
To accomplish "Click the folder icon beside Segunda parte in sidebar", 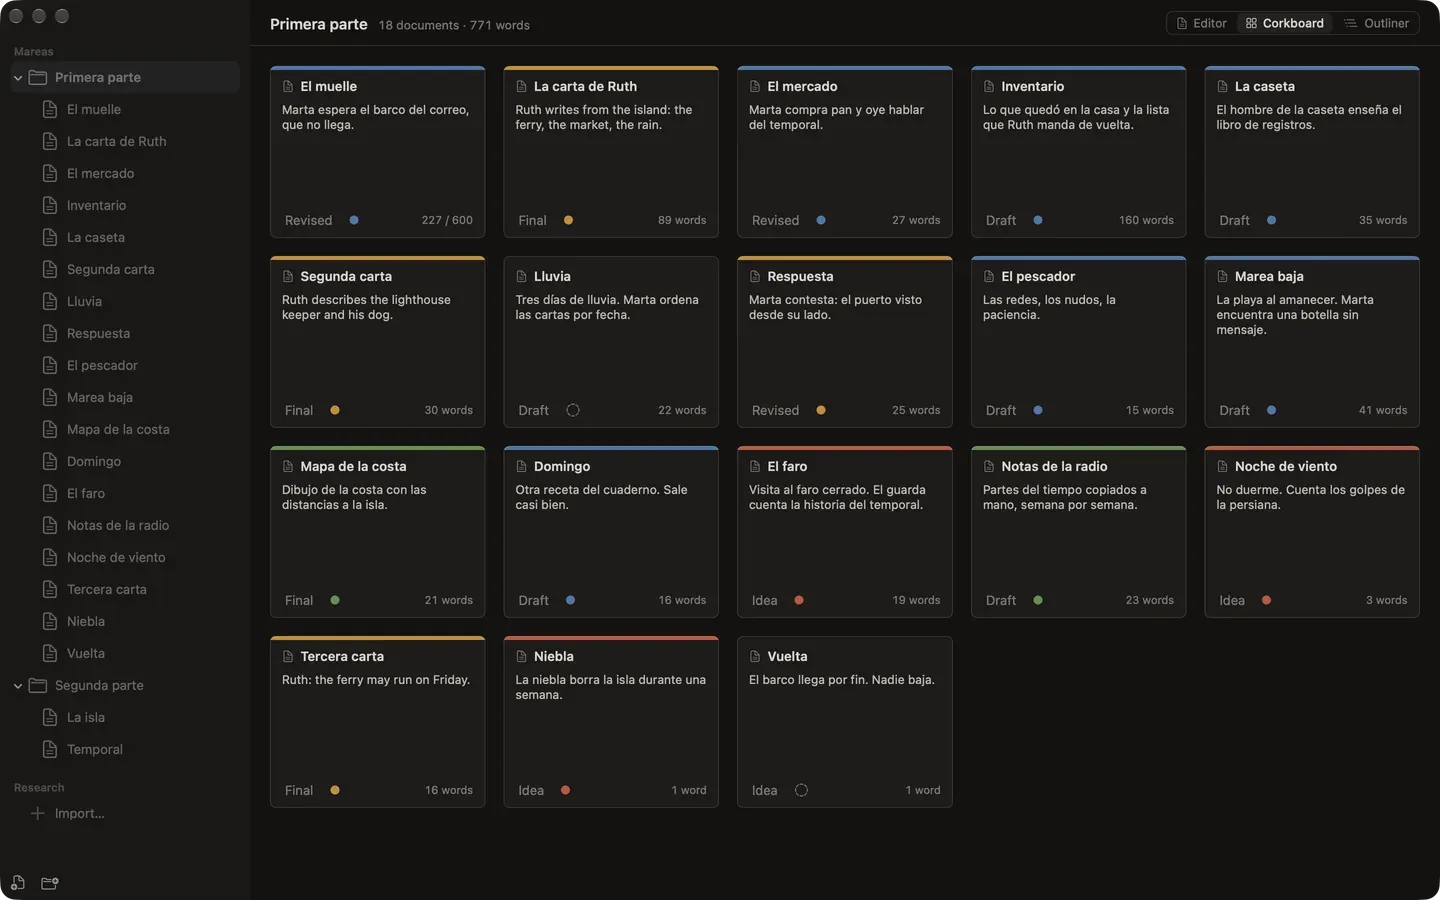I will (x=38, y=685).
